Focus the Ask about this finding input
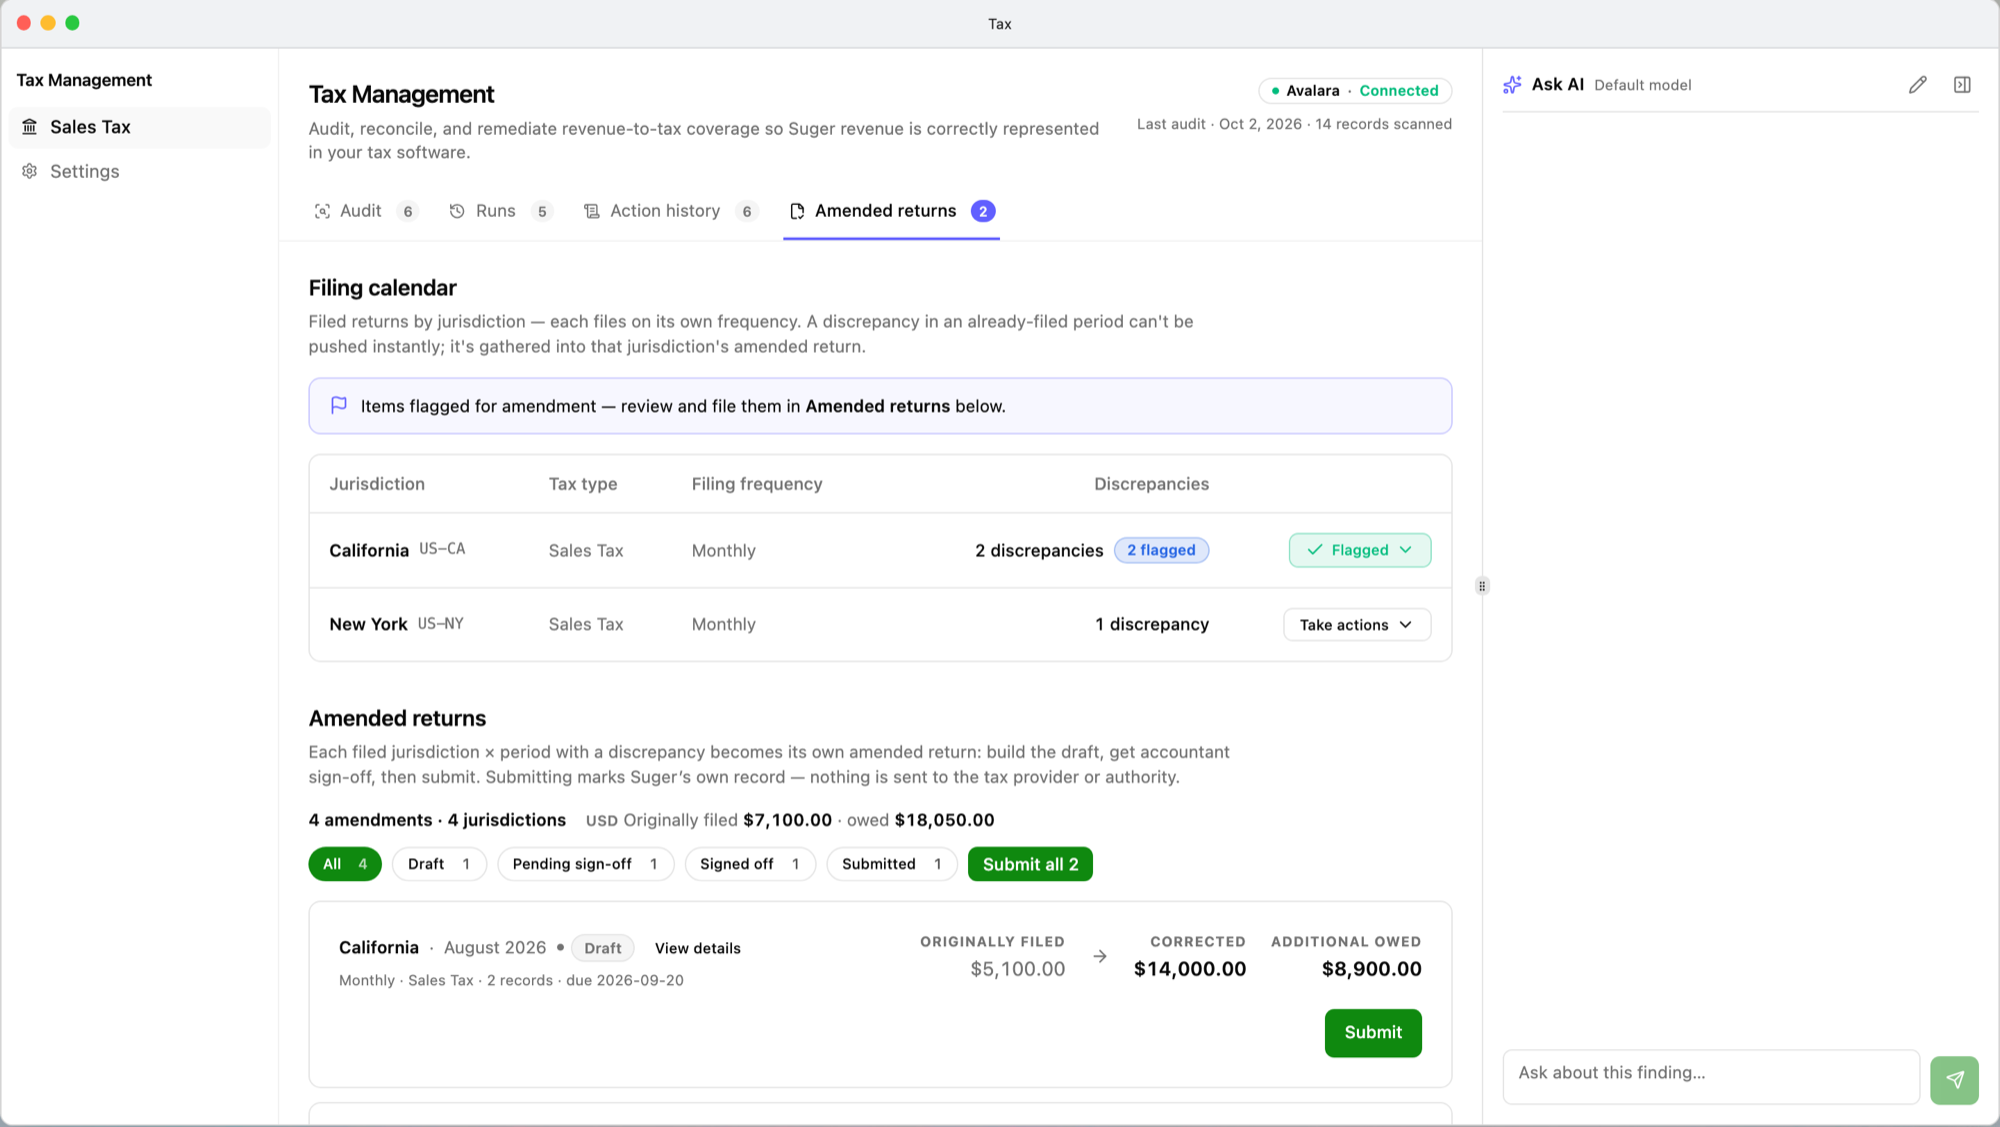The image size is (2000, 1127). point(1711,1077)
